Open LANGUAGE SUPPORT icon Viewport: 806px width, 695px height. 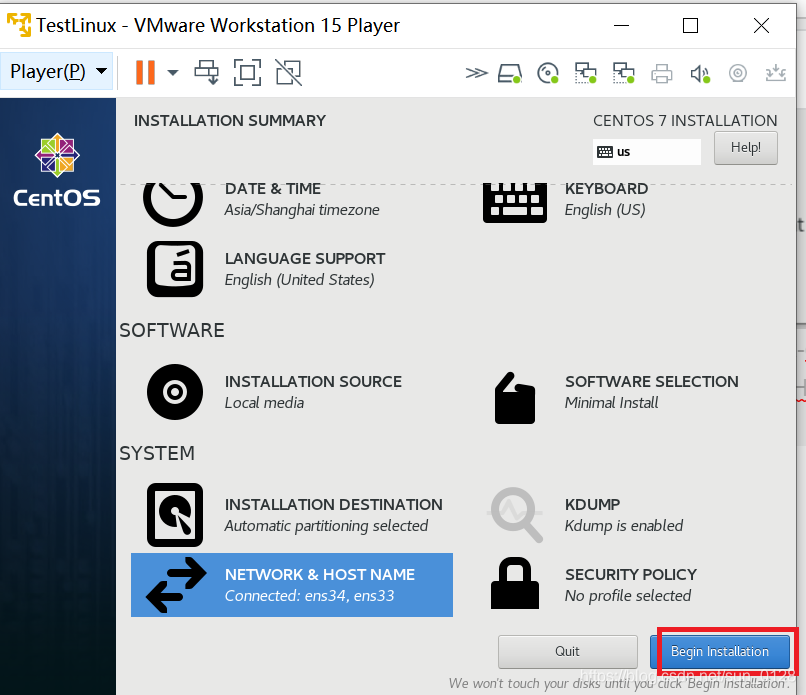coord(175,269)
